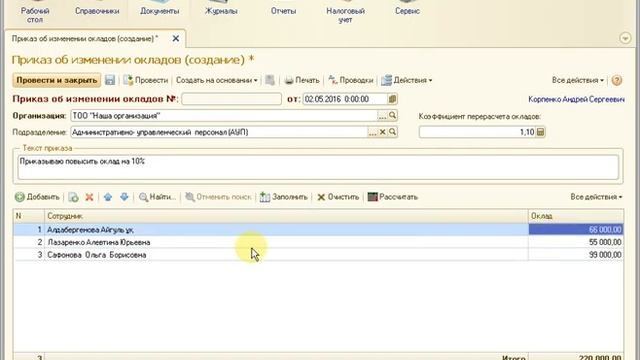Click the Организация field
The image size is (640, 360).
224,116
